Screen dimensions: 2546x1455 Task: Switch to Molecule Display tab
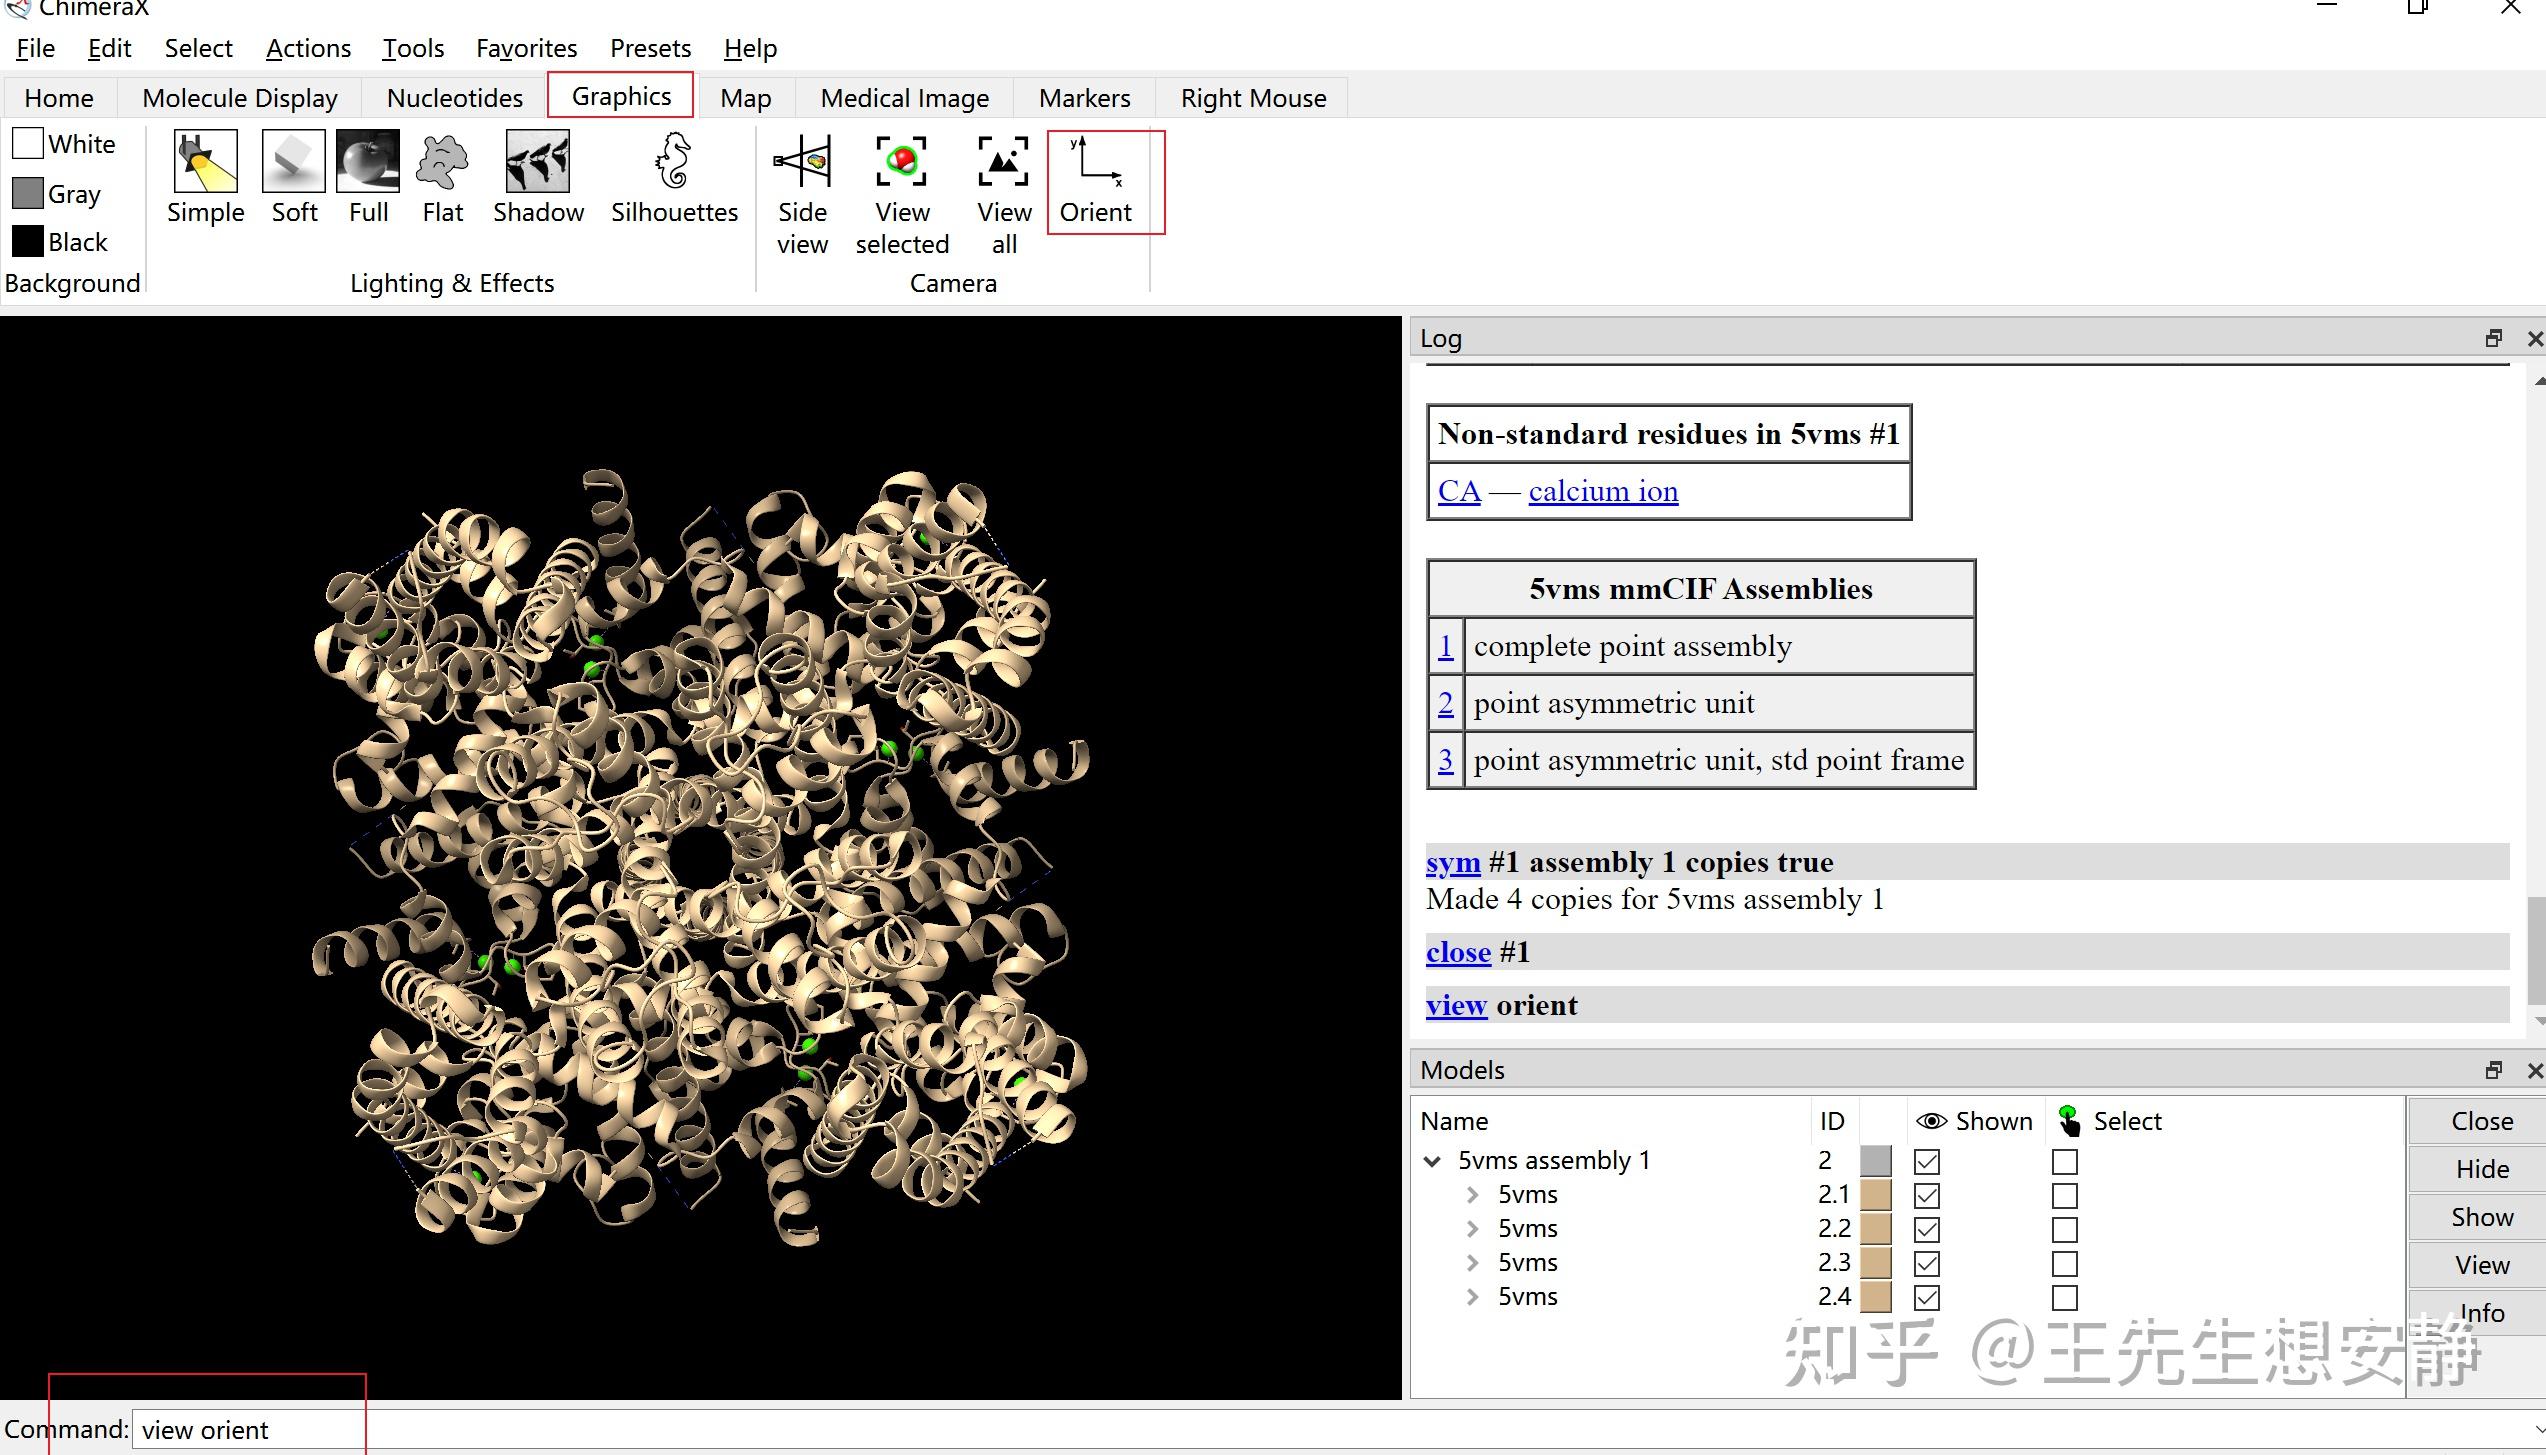[x=240, y=98]
